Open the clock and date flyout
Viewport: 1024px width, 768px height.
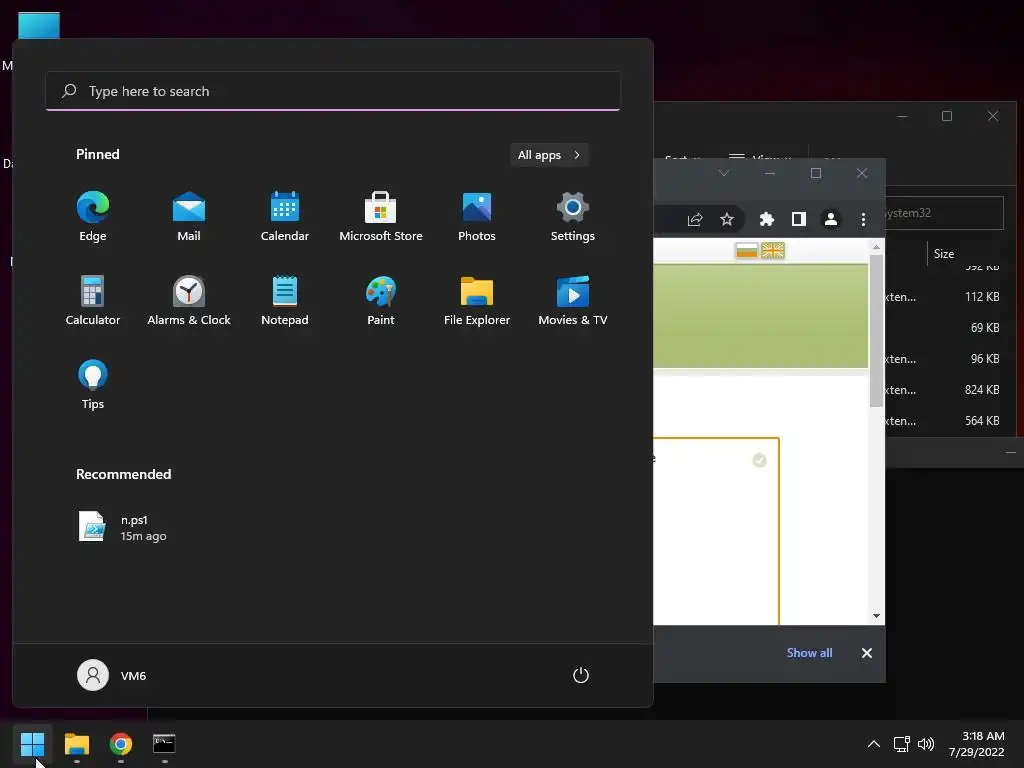coord(977,744)
